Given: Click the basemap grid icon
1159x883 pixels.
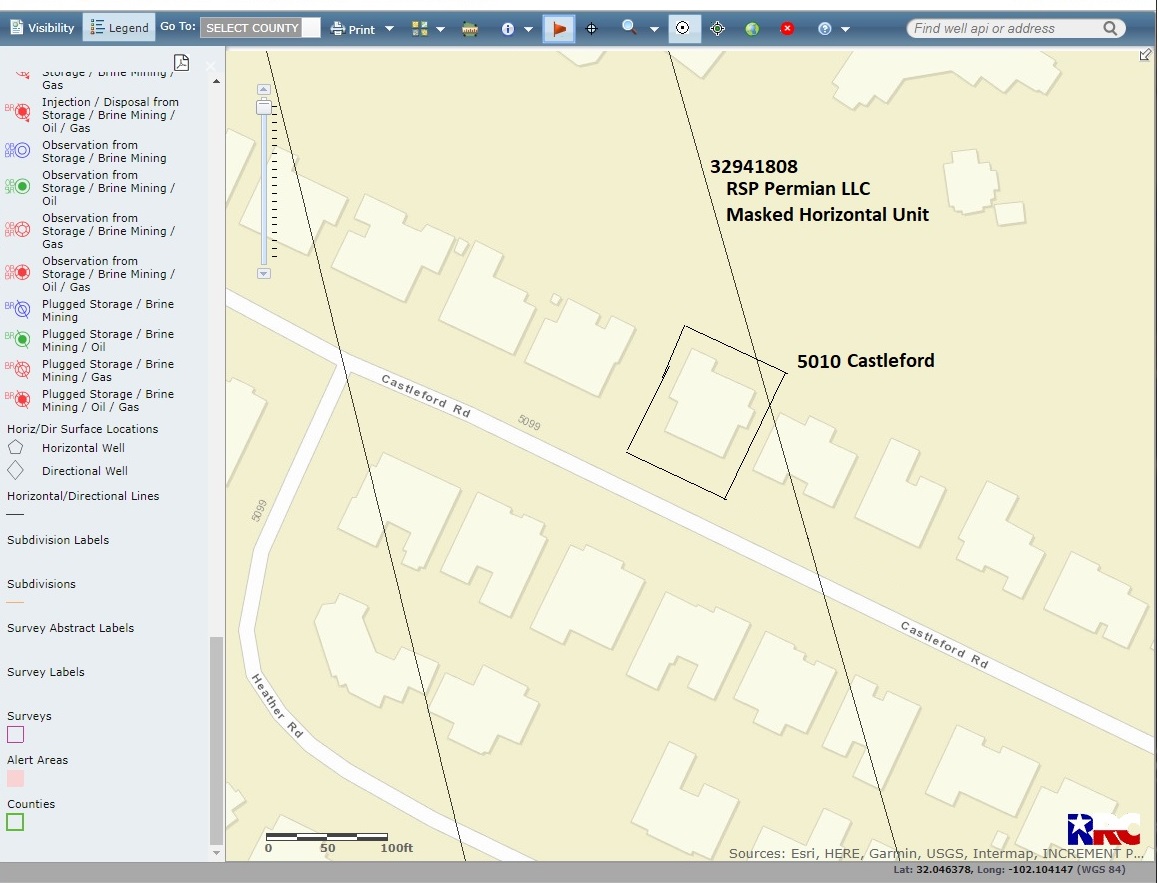Looking at the screenshot, I should [x=420, y=29].
